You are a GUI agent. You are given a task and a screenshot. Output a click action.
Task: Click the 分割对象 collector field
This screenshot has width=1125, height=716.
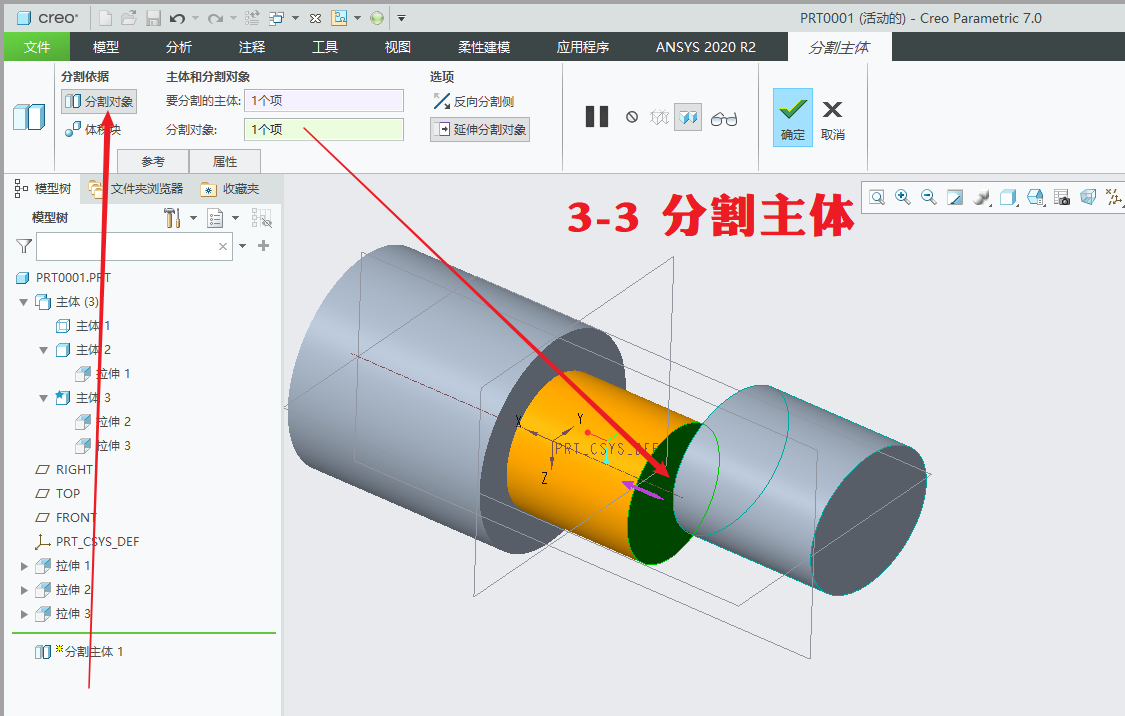coord(324,129)
